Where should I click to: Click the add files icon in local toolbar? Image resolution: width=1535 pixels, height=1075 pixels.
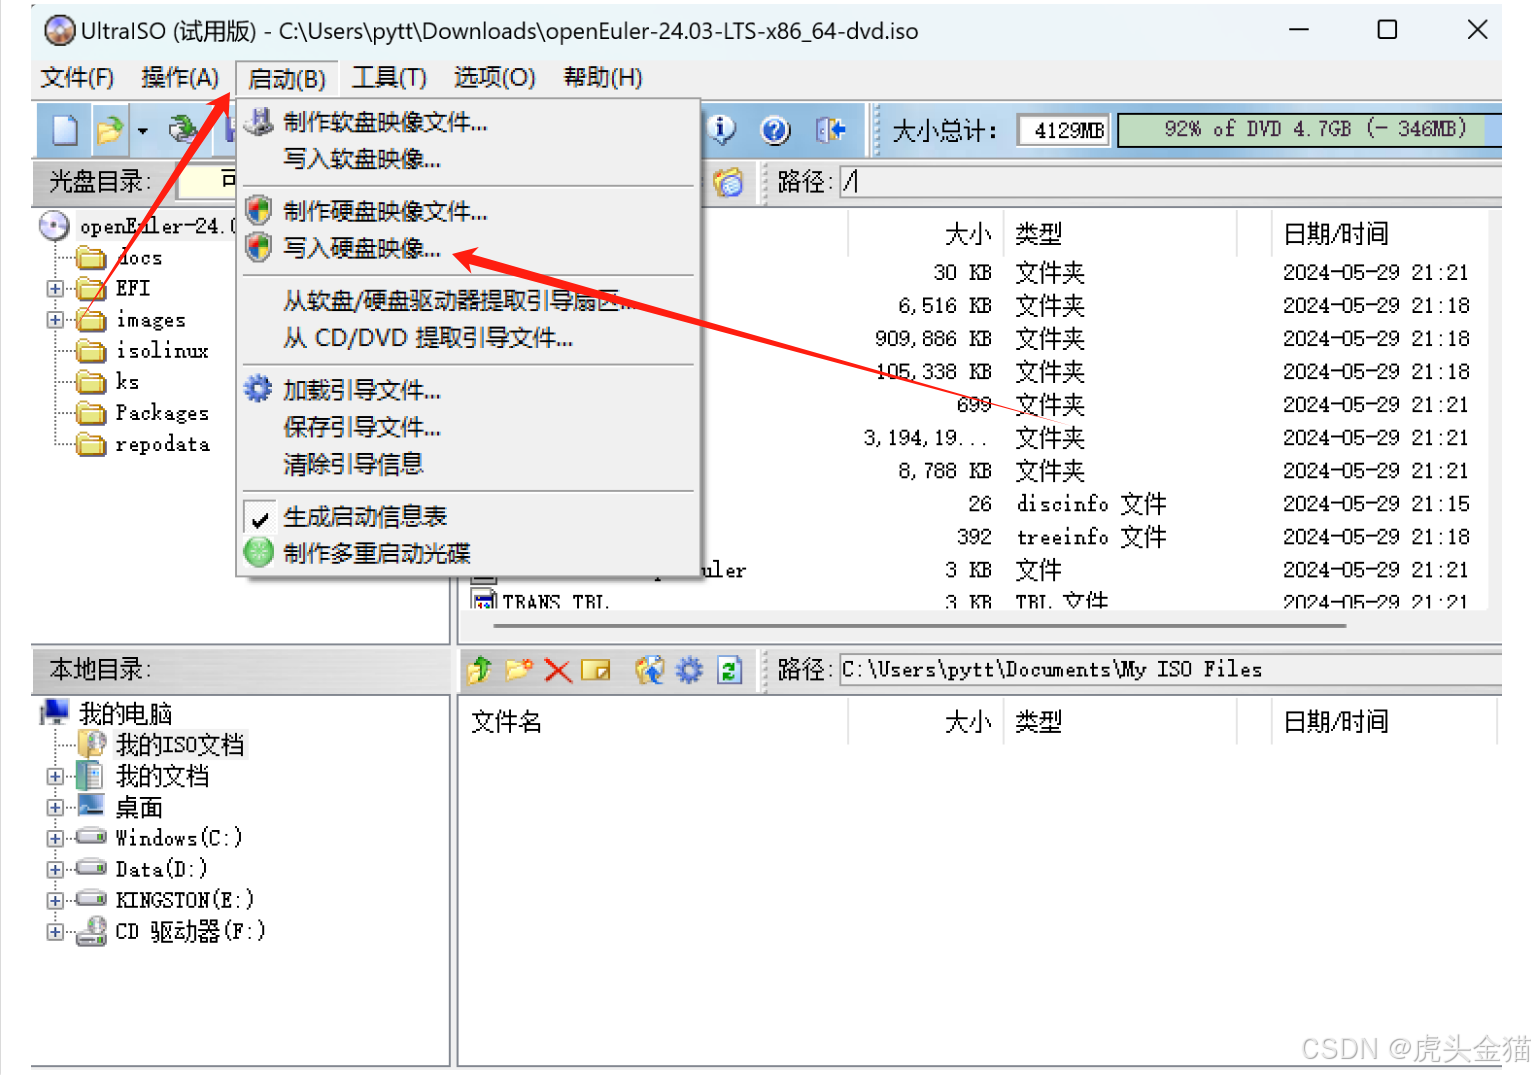click(x=650, y=670)
